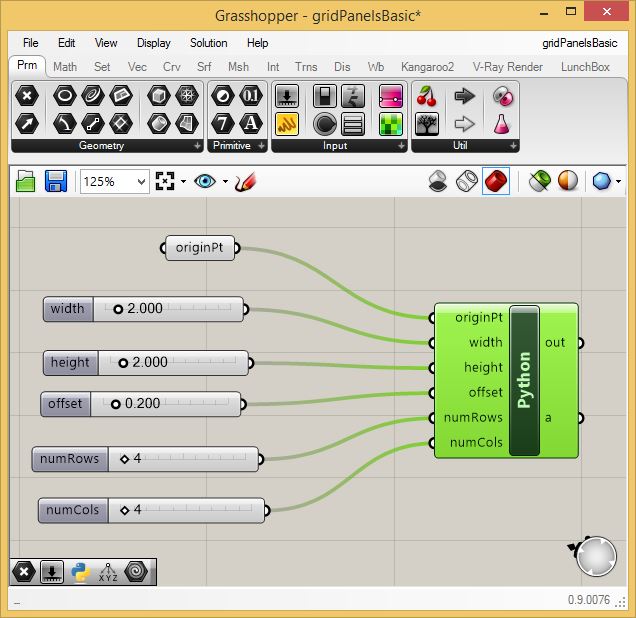Click the X icon in bottom bar
Image resolution: width=636 pixels, height=618 pixels.
tap(24, 572)
